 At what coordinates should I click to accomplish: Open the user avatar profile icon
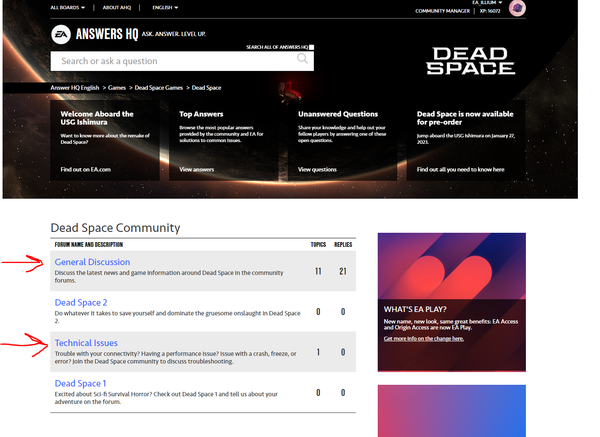[x=517, y=9]
